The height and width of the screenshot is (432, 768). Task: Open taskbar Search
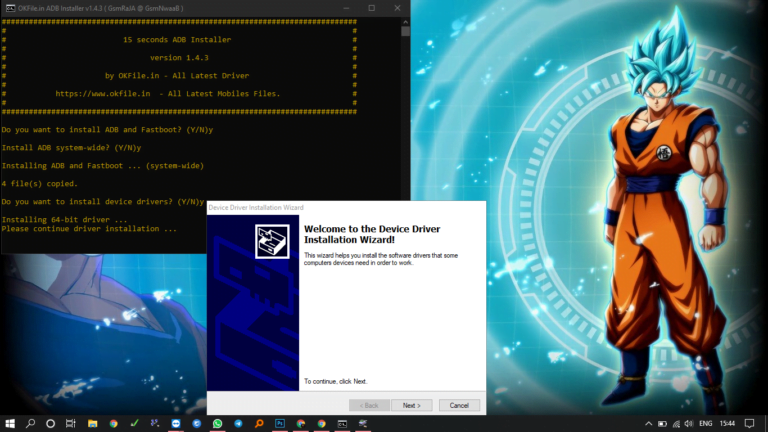(30, 423)
